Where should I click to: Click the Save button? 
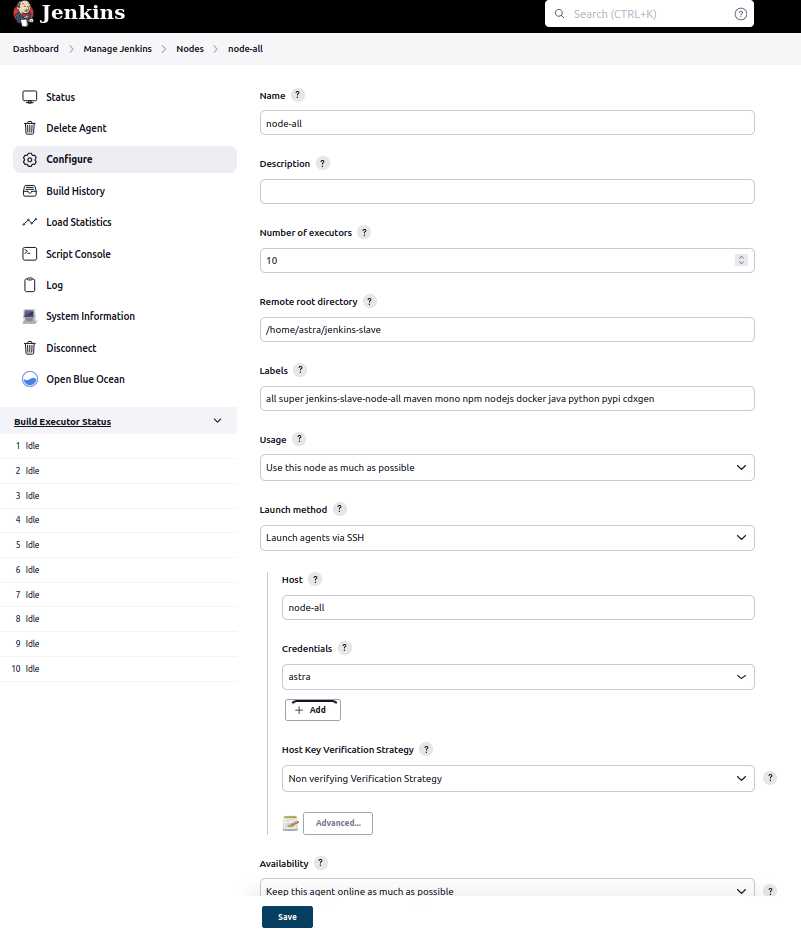point(287,917)
